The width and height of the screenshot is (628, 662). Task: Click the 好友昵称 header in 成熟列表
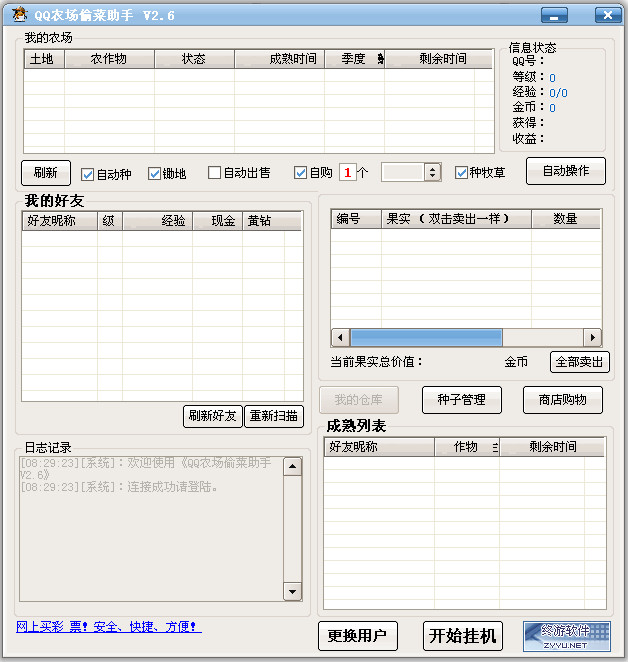click(379, 447)
